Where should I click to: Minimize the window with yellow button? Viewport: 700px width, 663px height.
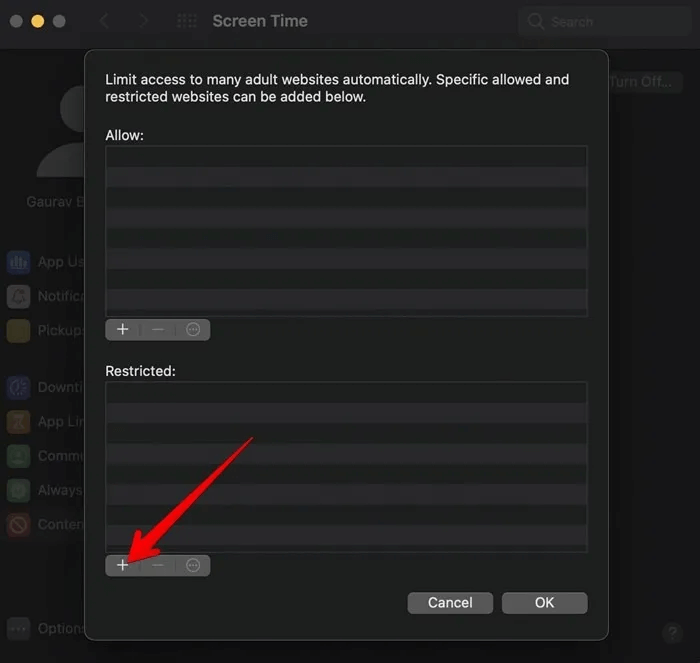click(38, 21)
